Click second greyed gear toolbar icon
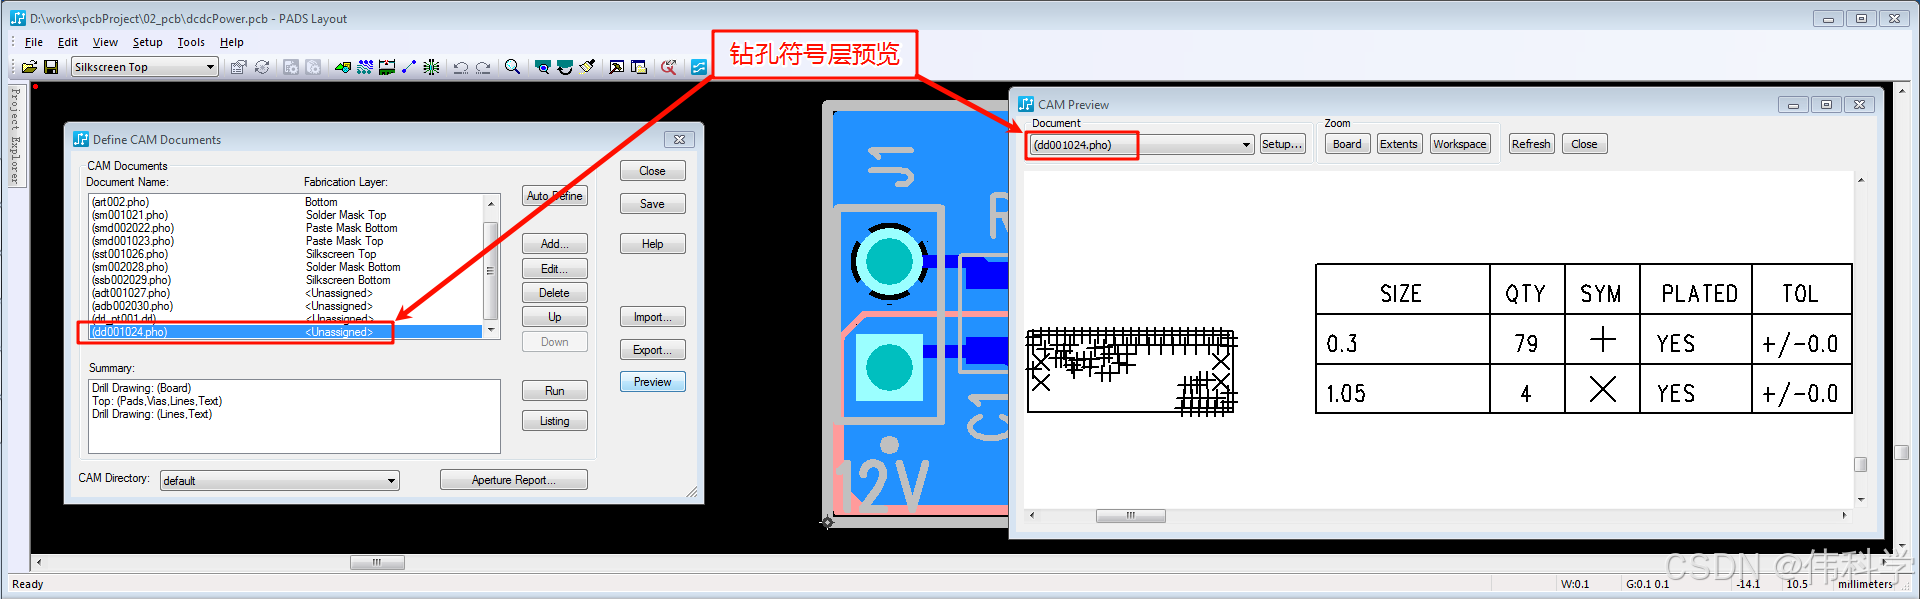Image resolution: width=1920 pixels, height=599 pixels. [313, 67]
